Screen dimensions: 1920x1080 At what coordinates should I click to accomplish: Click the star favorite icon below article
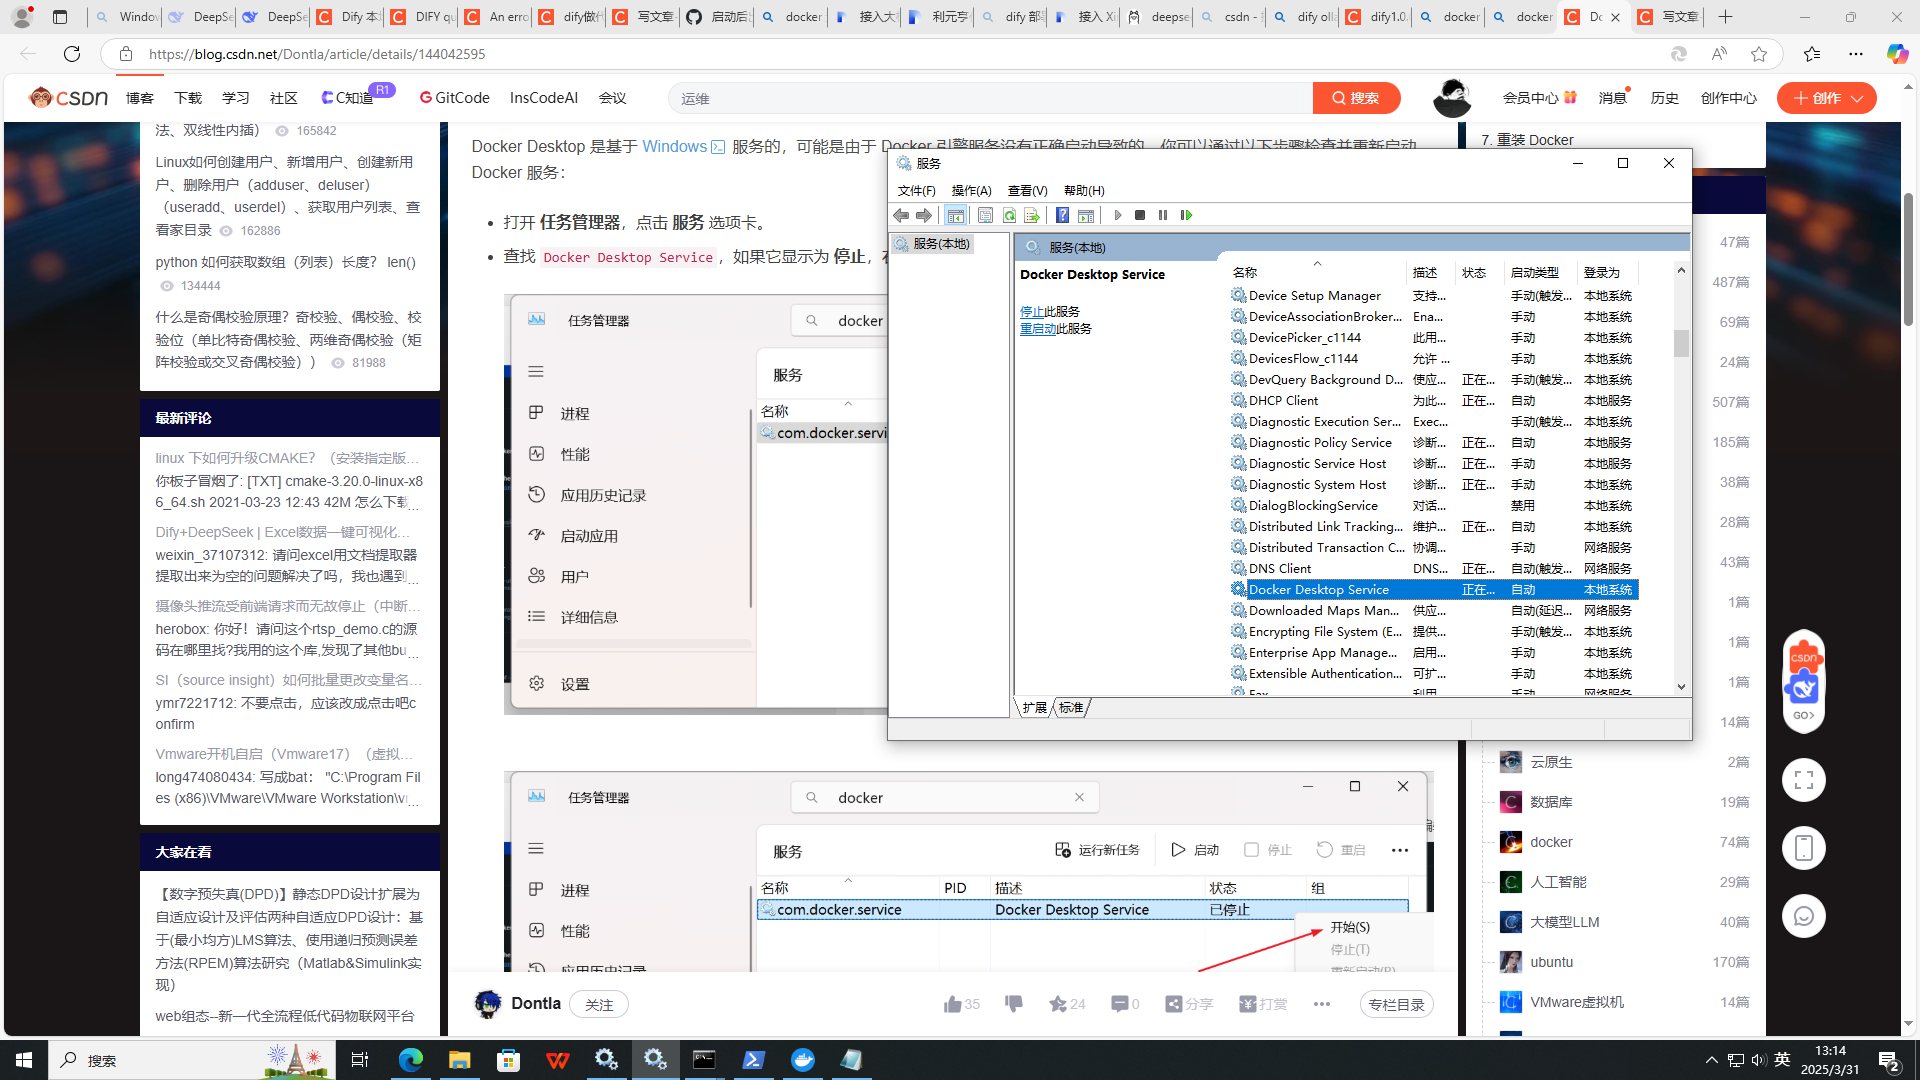(x=1058, y=1004)
